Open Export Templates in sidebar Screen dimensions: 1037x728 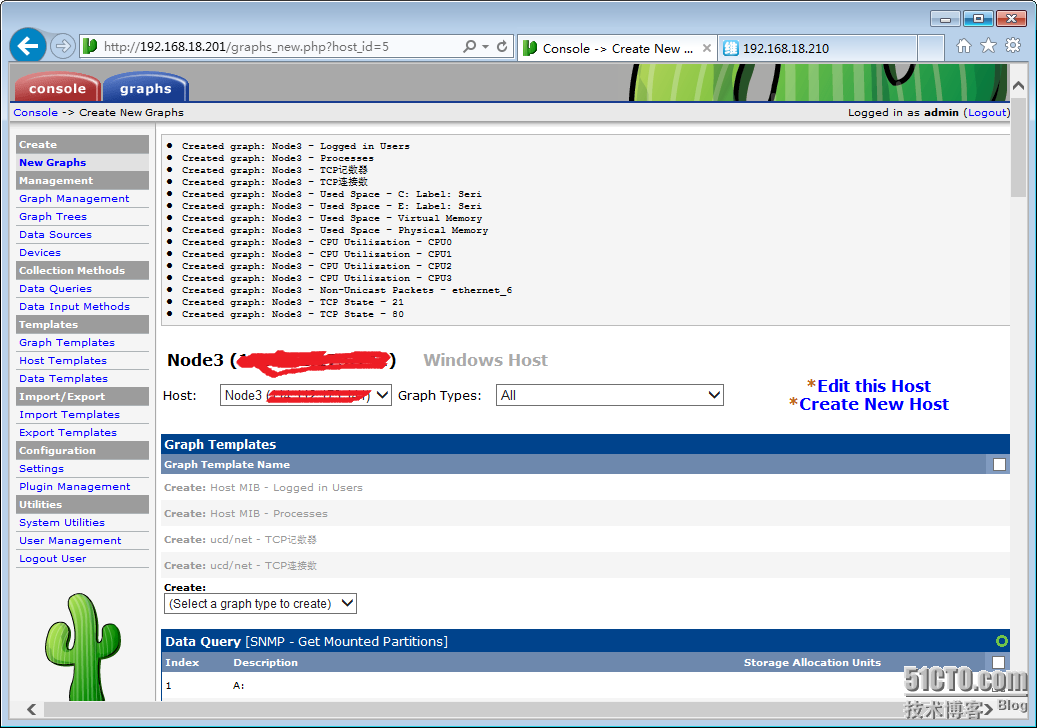(x=68, y=432)
